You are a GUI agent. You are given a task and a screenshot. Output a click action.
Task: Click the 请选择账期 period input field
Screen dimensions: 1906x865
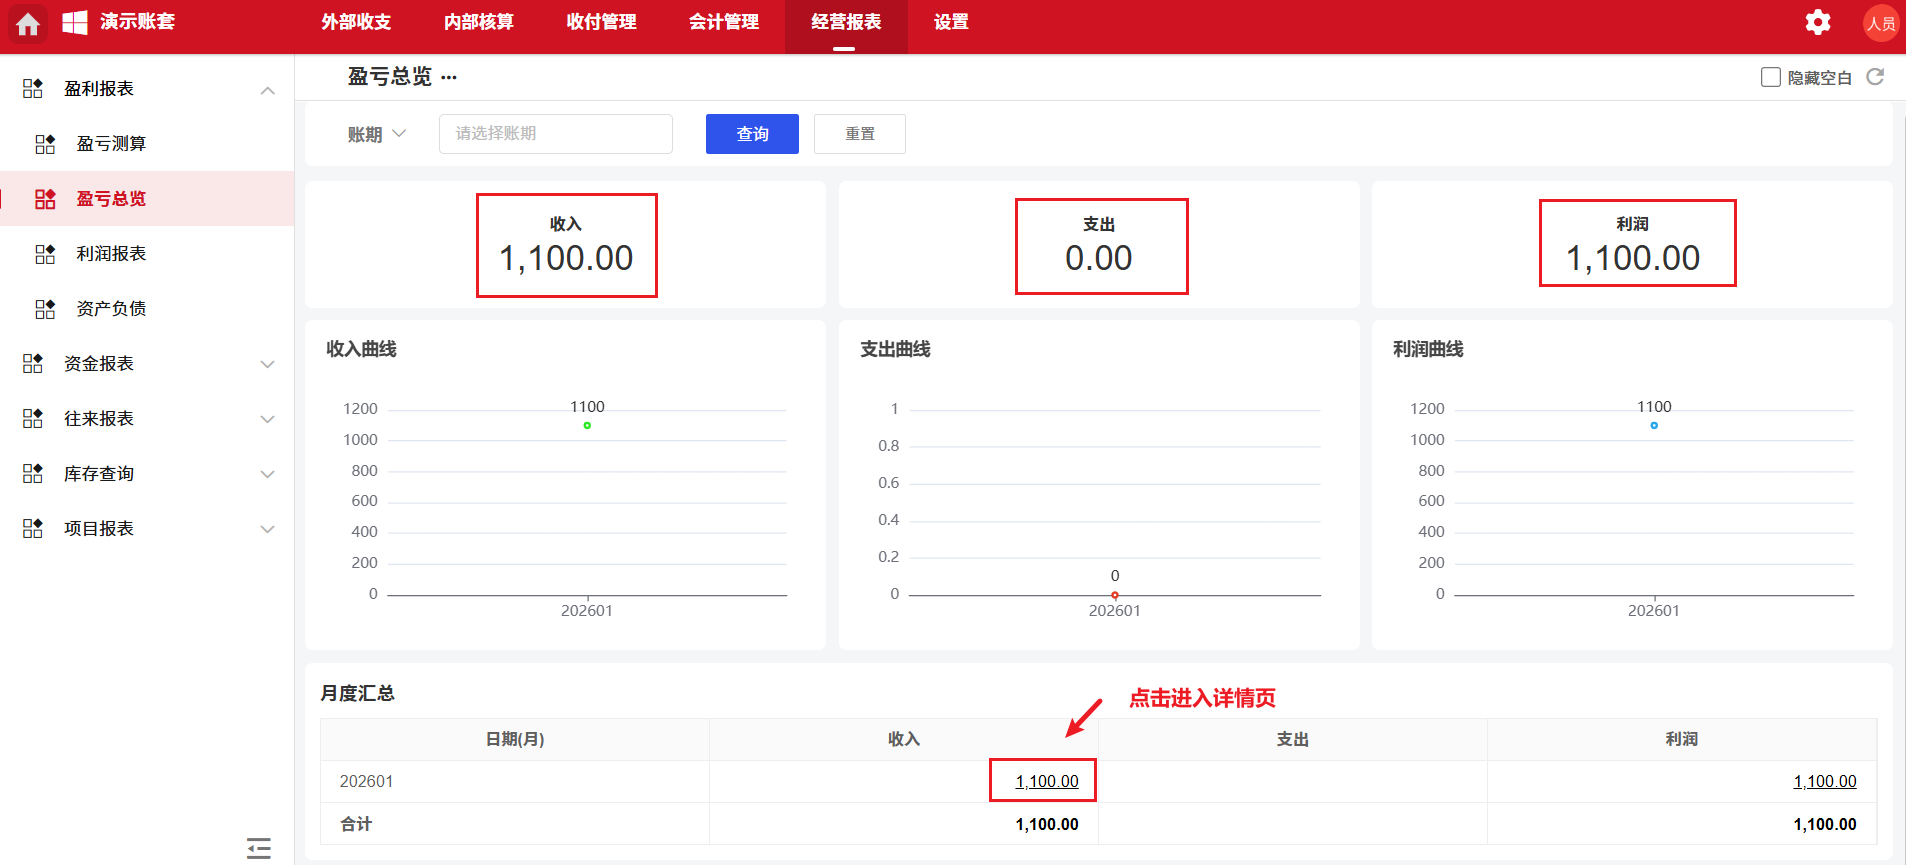[x=556, y=134]
